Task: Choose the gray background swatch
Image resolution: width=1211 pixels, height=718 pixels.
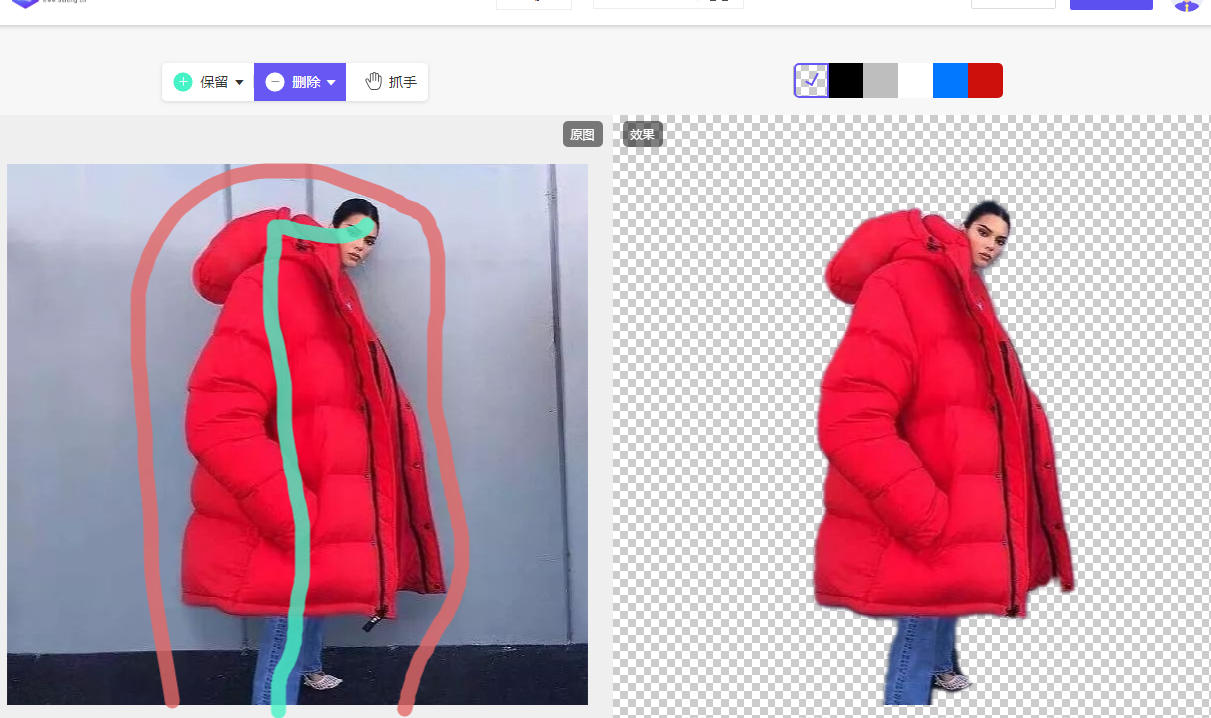Action: tap(880, 80)
